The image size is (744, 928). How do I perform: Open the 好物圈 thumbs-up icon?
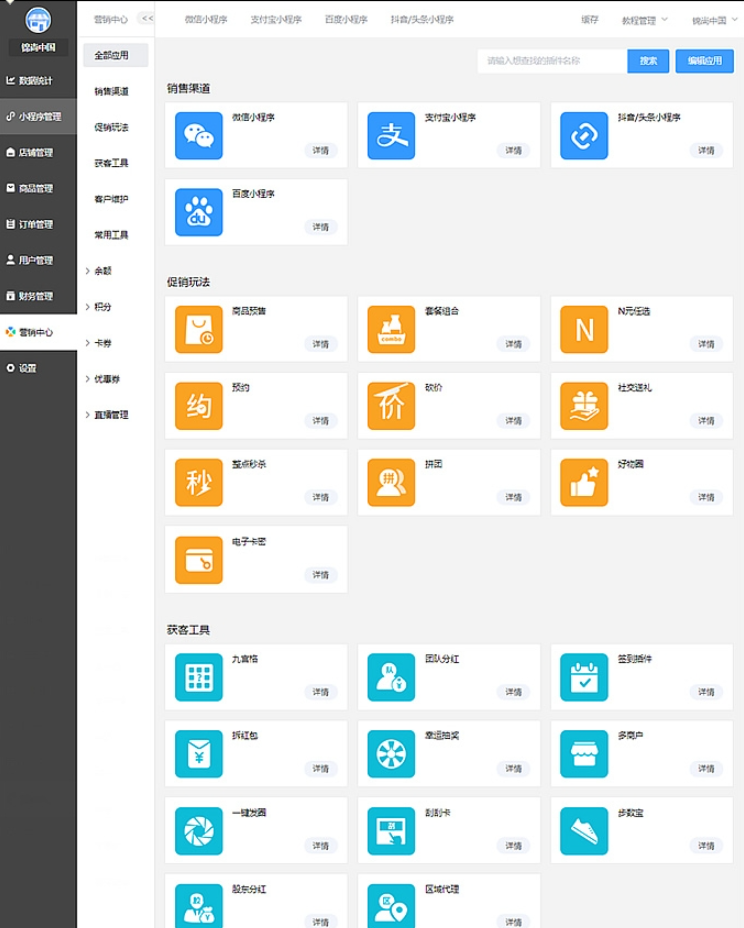(x=584, y=482)
